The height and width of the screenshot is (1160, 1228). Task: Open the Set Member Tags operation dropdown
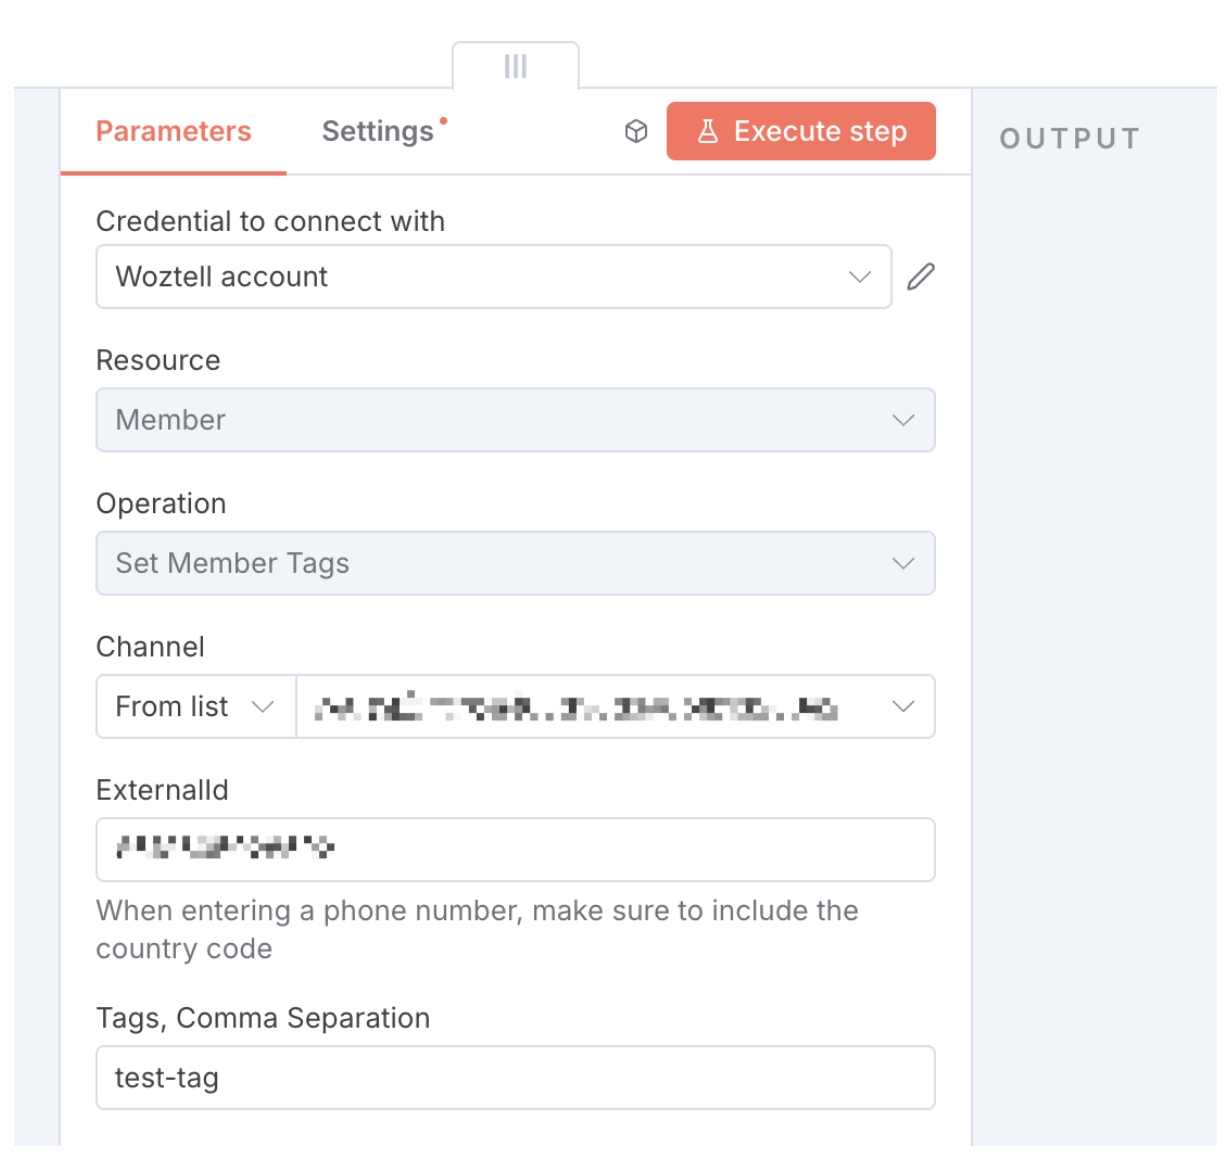point(516,563)
